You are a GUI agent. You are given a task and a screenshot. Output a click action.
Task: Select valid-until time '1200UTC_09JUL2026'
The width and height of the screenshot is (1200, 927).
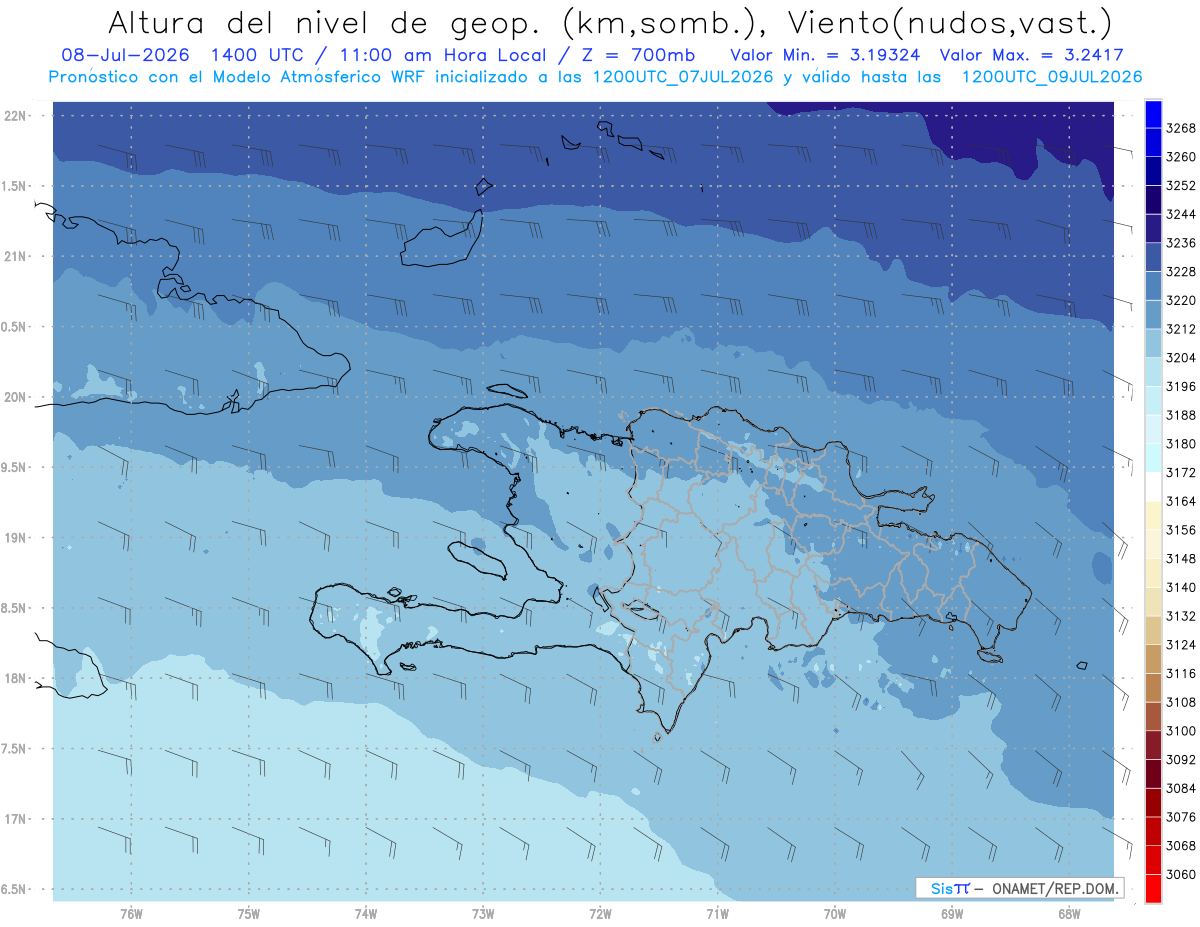pyautogui.click(x=1052, y=77)
